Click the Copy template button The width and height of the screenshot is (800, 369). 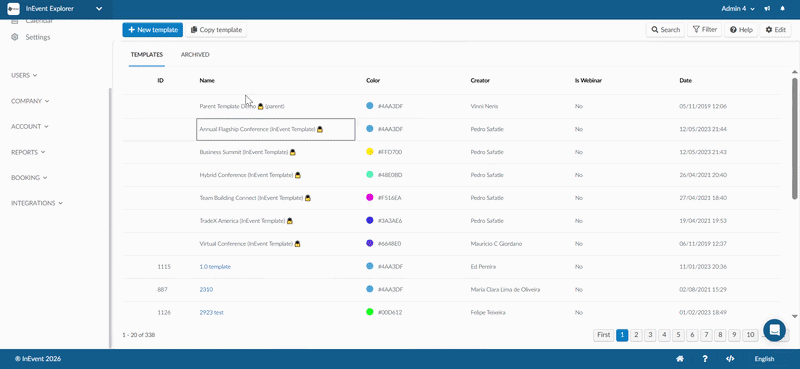point(216,30)
